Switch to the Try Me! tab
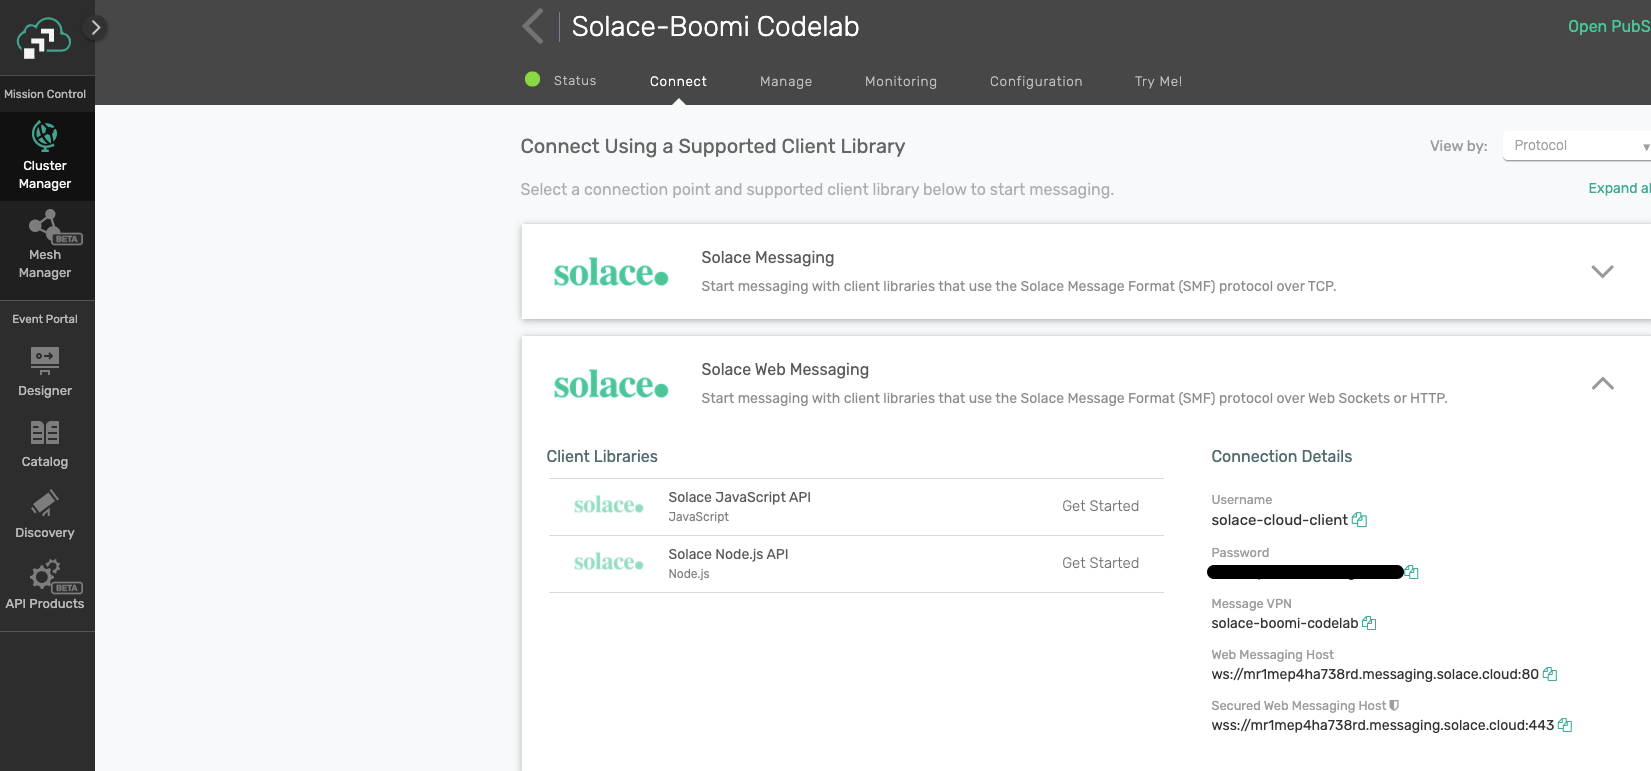This screenshot has height=771, width=1651. [x=1158, y=81]
